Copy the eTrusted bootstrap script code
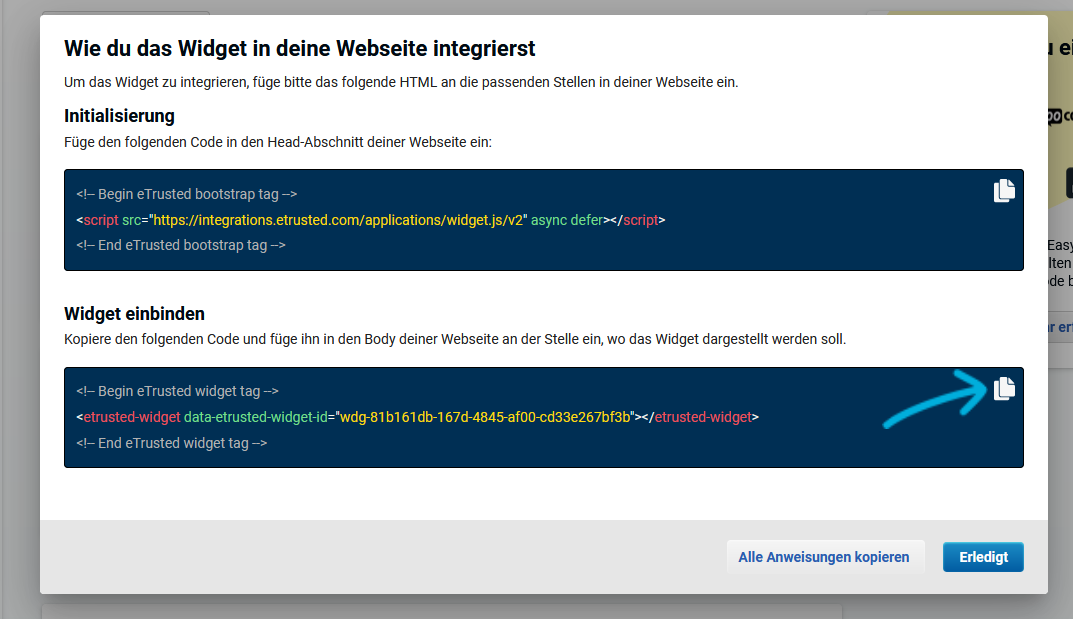Image resolution: width=1073 pixels, height=619 pixels. (x=1004, y=191)
